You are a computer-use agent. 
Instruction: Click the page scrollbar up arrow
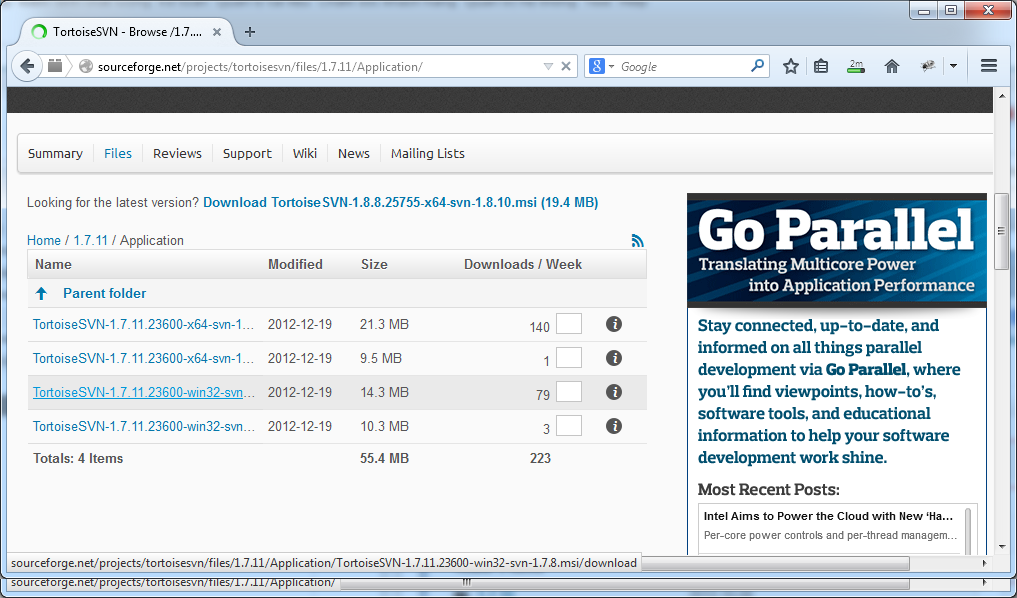pos(1001,97)
